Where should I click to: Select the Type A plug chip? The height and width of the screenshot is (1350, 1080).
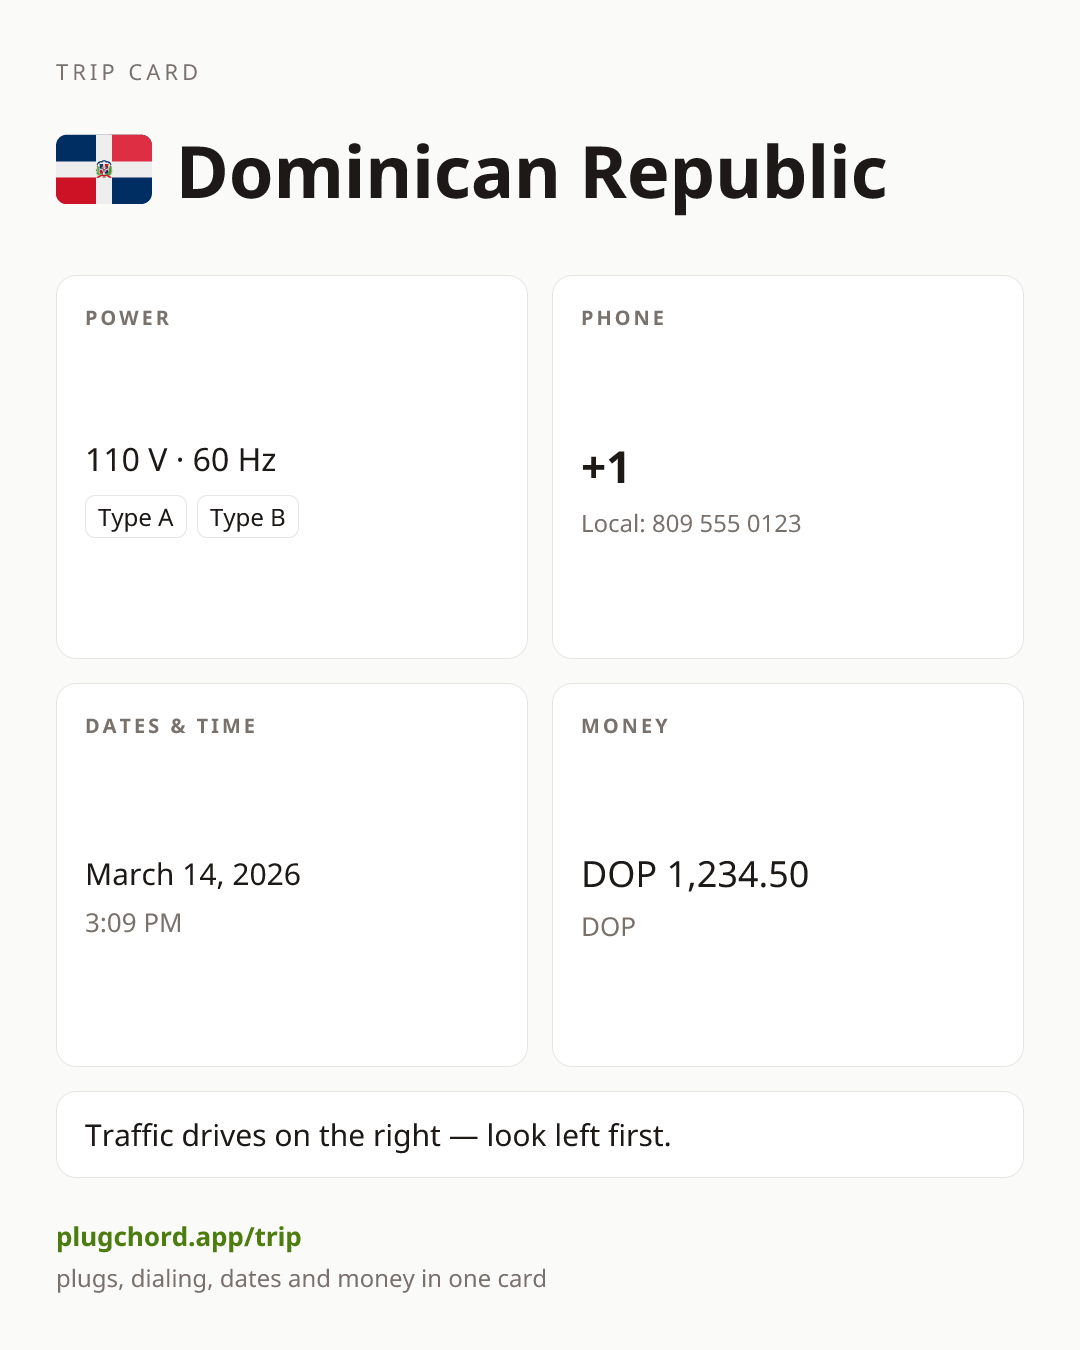click(136, 517)
